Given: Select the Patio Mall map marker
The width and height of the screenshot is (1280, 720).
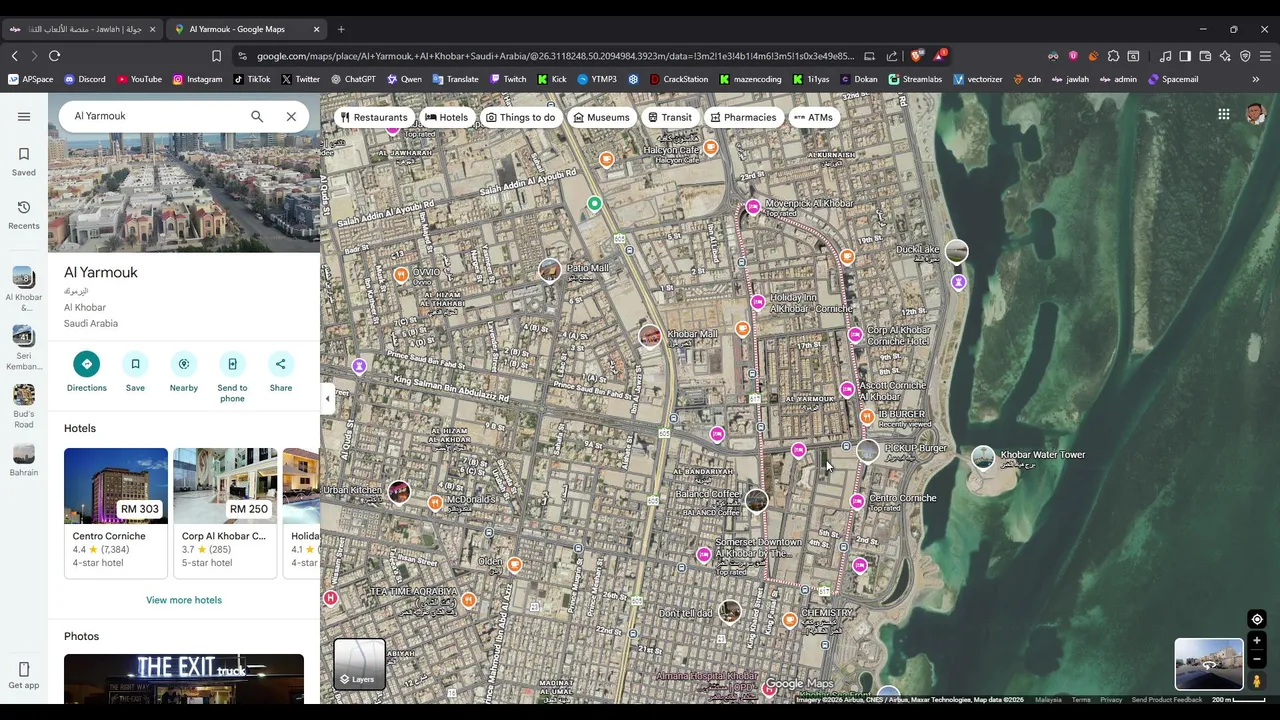Looking at the screenshot, I should (549, 269).
